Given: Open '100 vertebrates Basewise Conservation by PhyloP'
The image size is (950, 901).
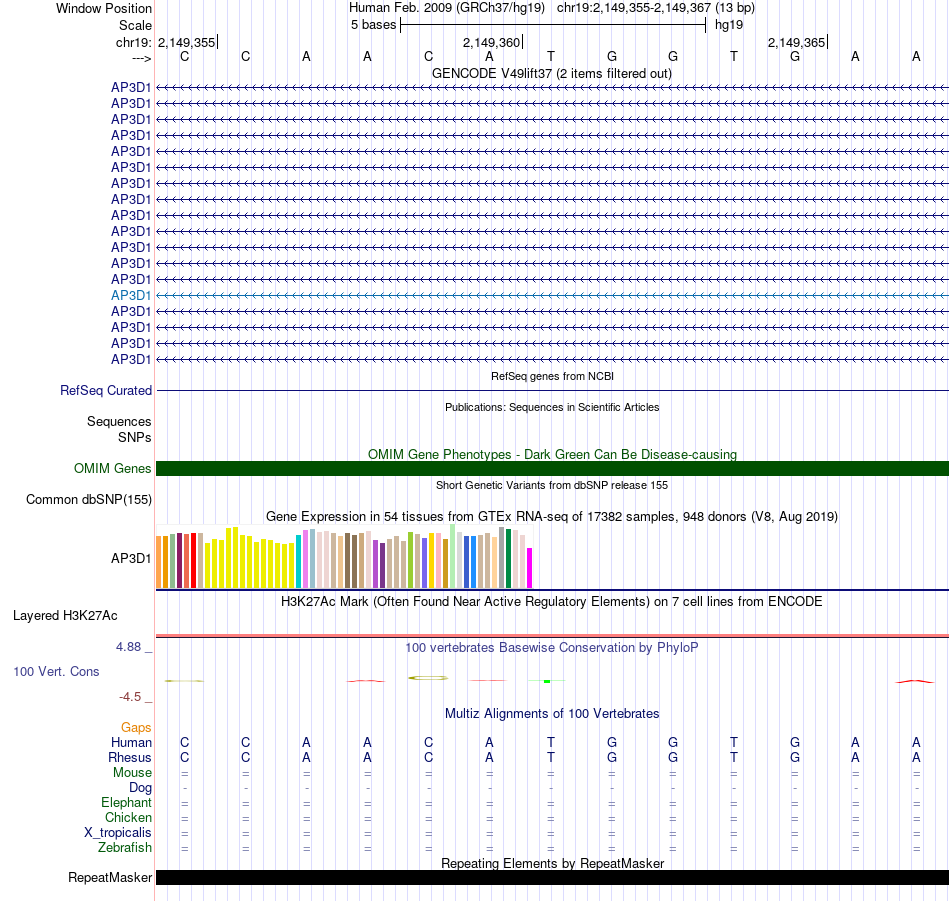Looking at the screenshot, I should coord(552,648).
